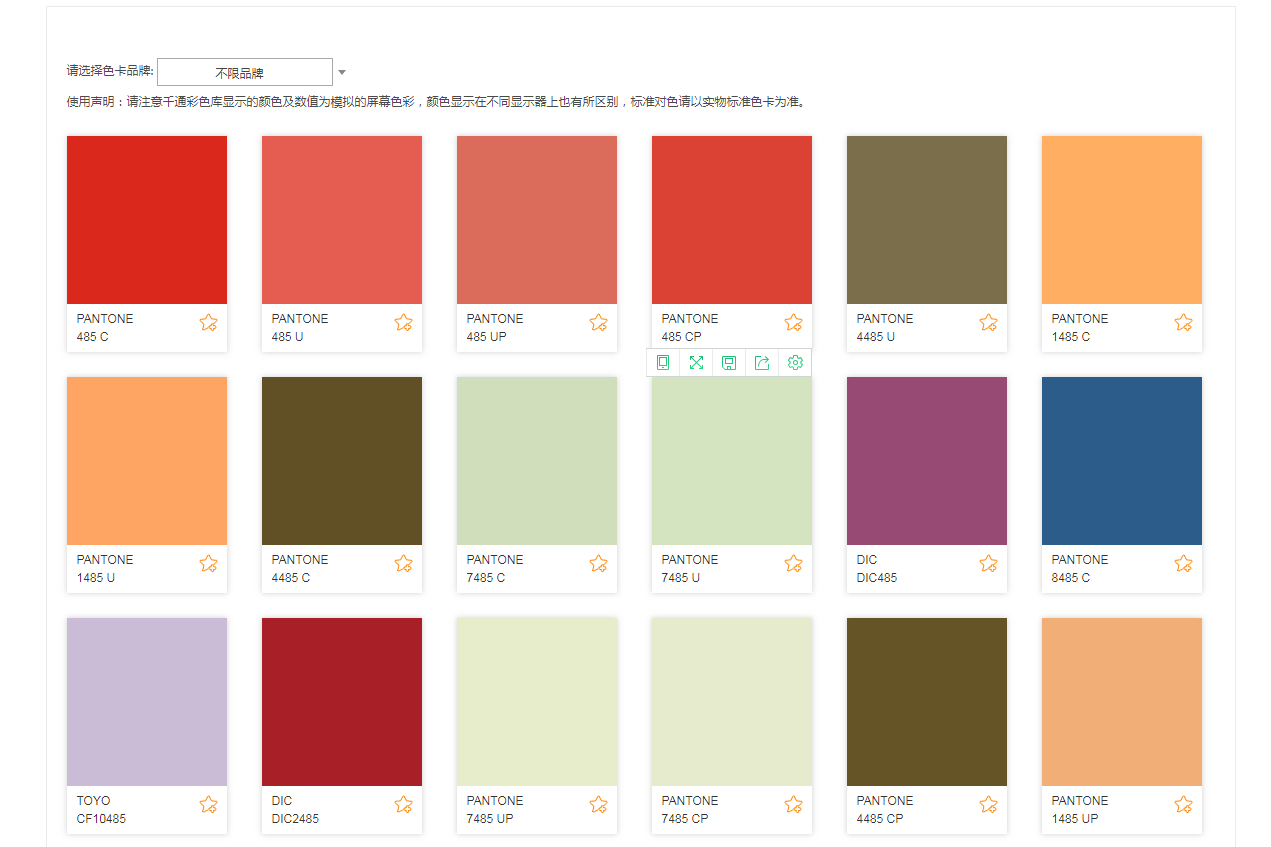Select the PANTONE 485 C red swatch
Screen dimensions: 1271x847
(147, 220)
